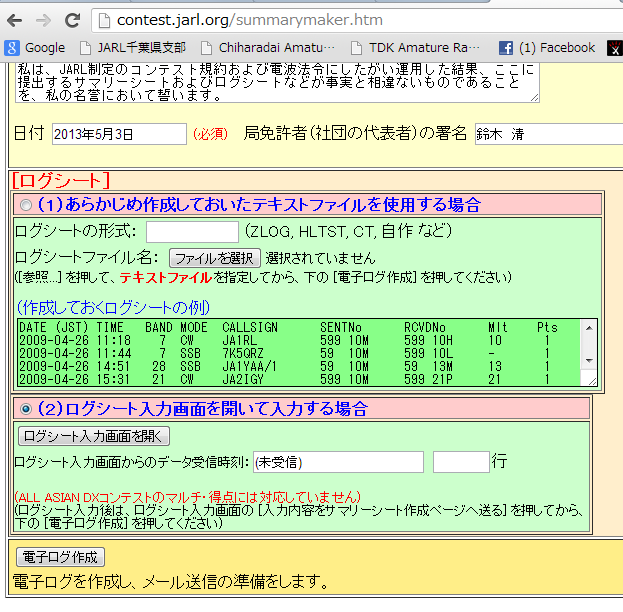Viewport: 623px width, 612px height.
Task: Click the ログシート入力画面を開く button
Action: (94, 436)
